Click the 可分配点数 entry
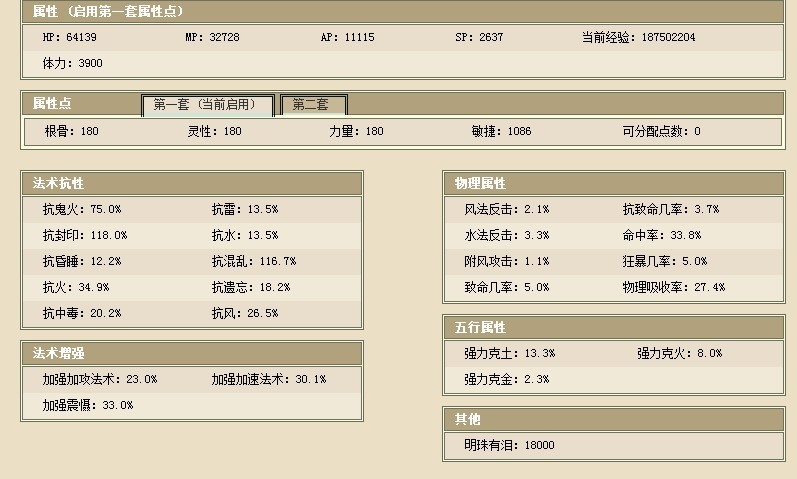Image resolution: width=797 pixels, height=479 pixels. (x=661, y=131)
